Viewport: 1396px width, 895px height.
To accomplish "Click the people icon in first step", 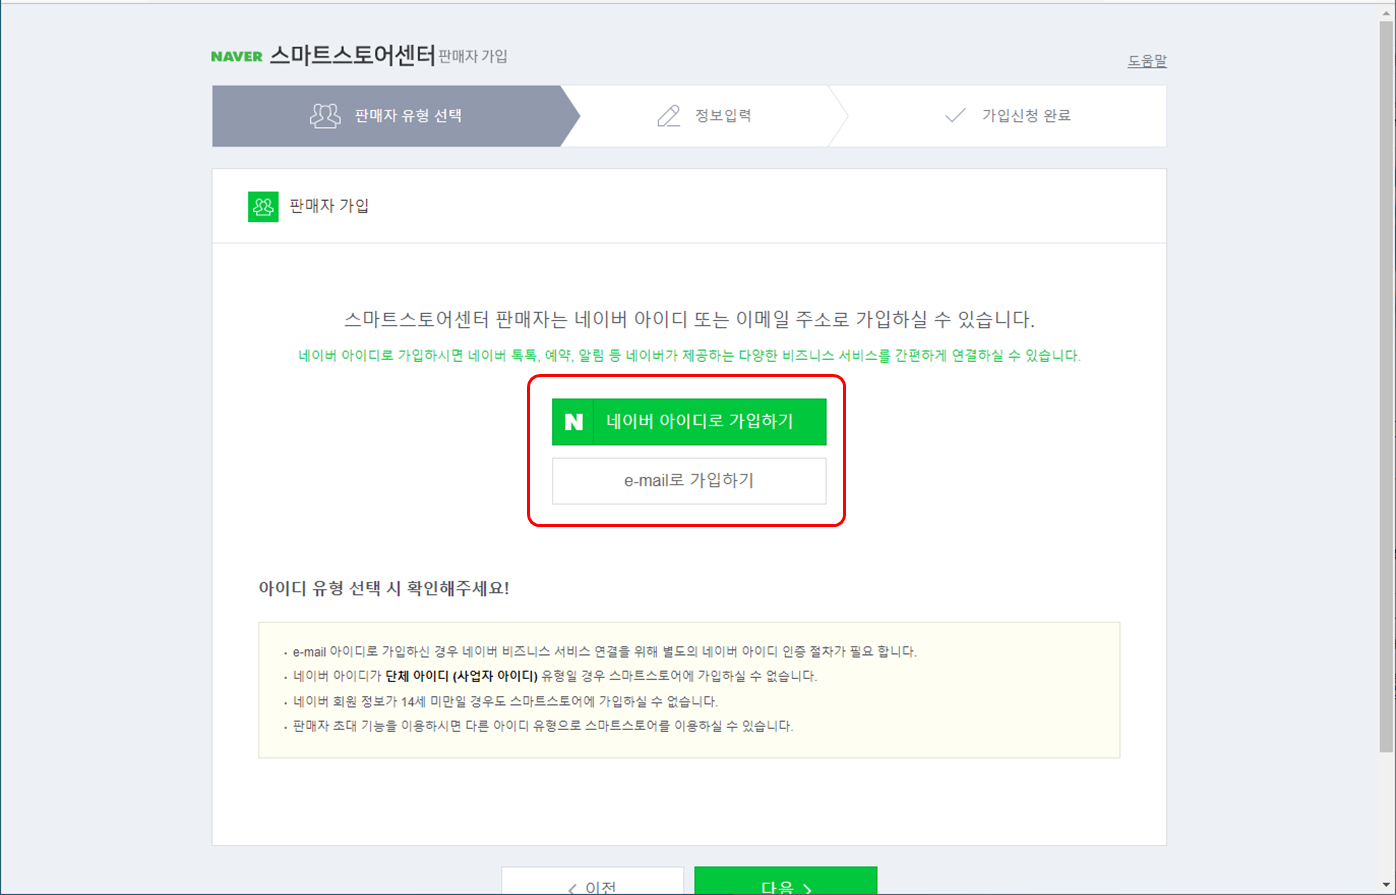I will tap(325, 116).
